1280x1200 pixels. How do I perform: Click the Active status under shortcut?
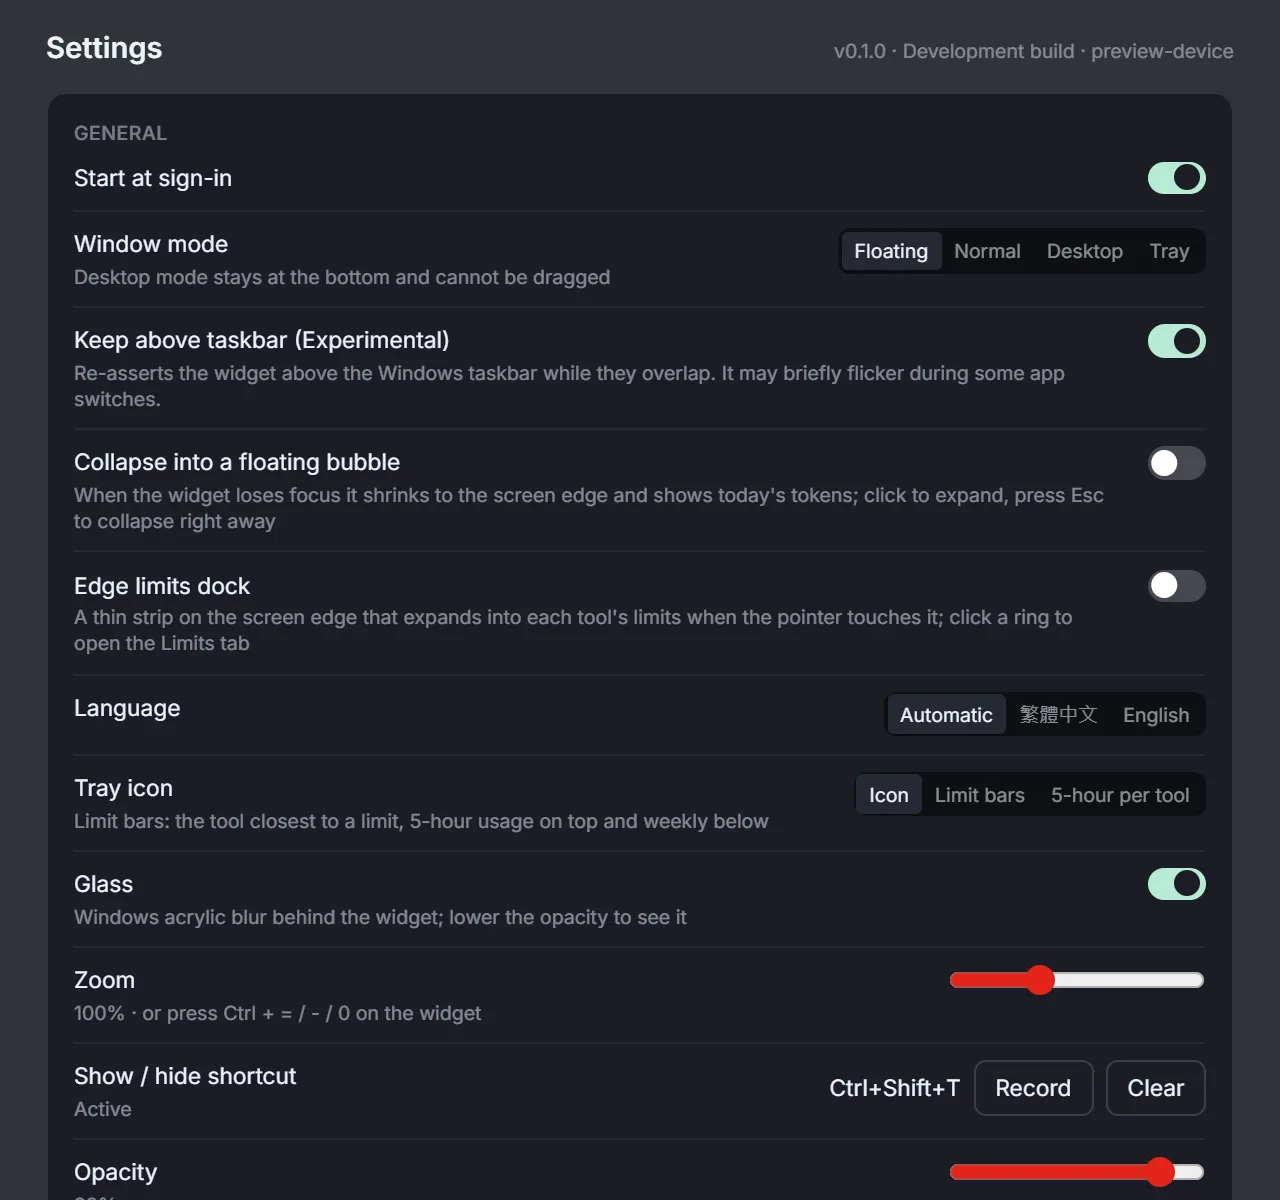[103, 1109]
